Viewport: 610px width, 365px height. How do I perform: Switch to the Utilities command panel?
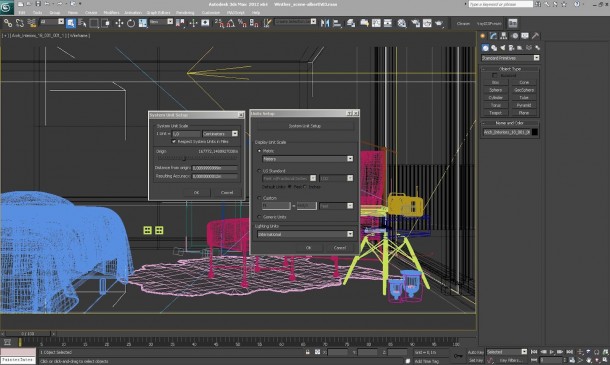tap(535, 36)
